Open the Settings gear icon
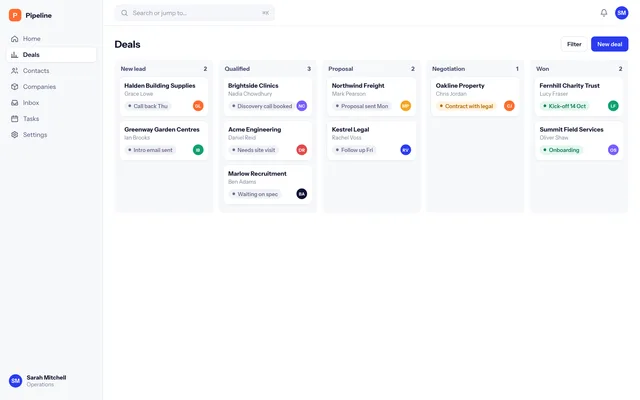The width and height of the screenshot is (640, 400). tap(15, 135)
